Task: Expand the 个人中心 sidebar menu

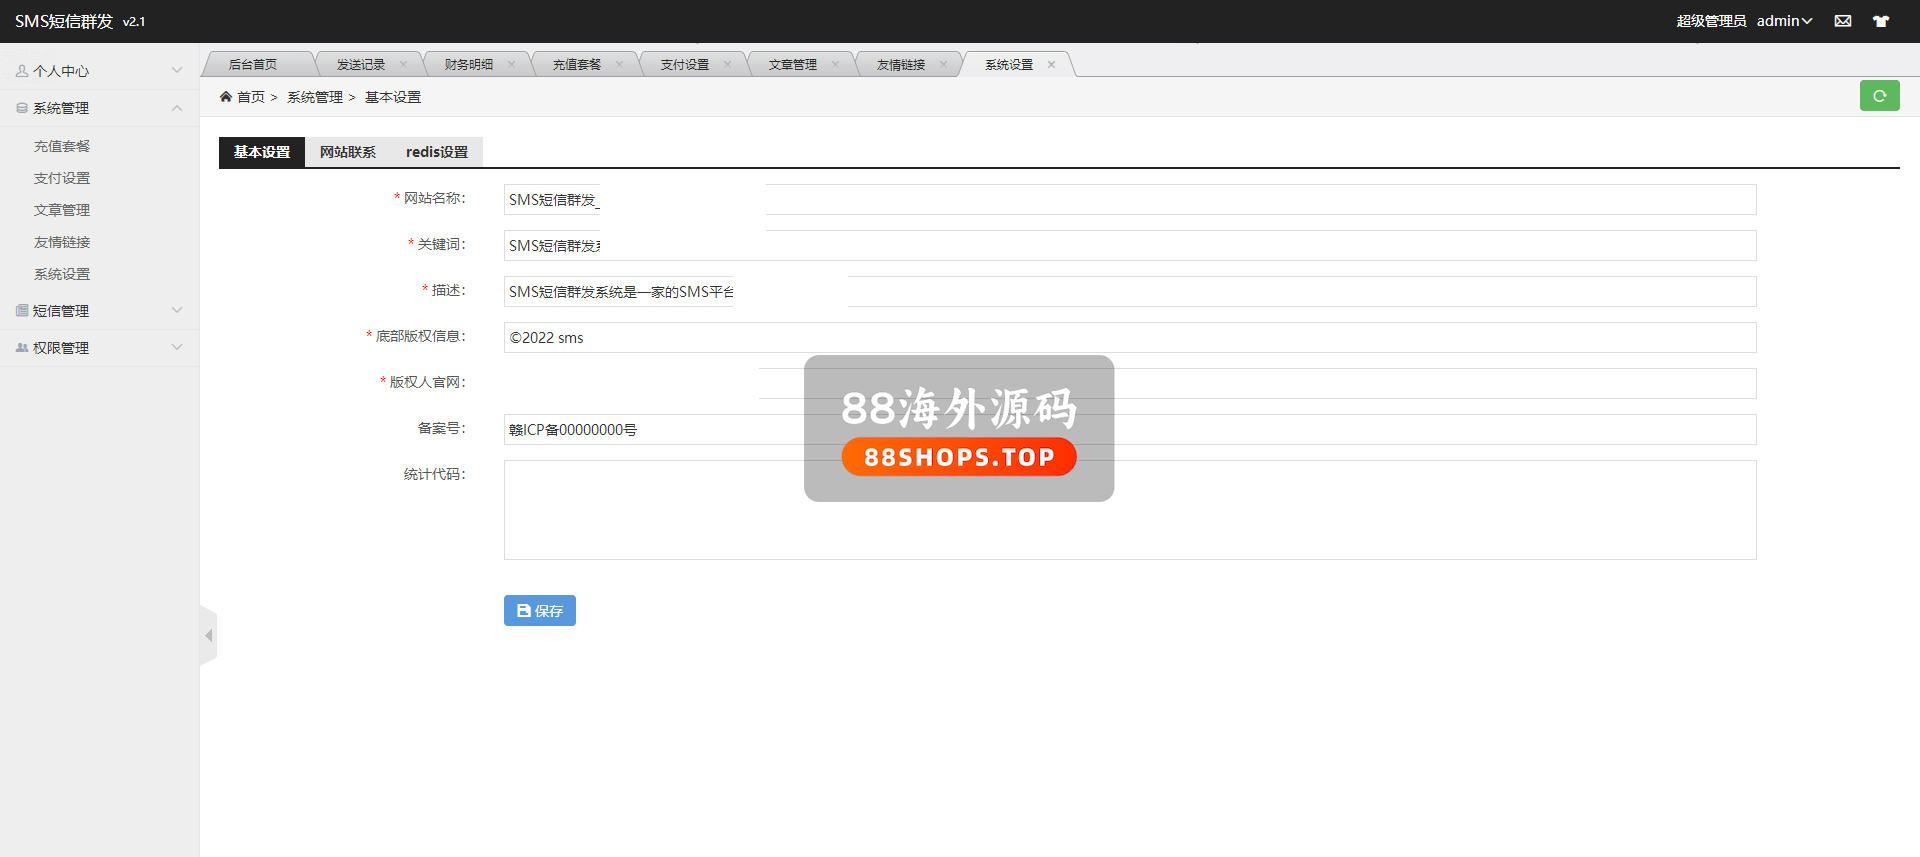Action: click(98, 71)
